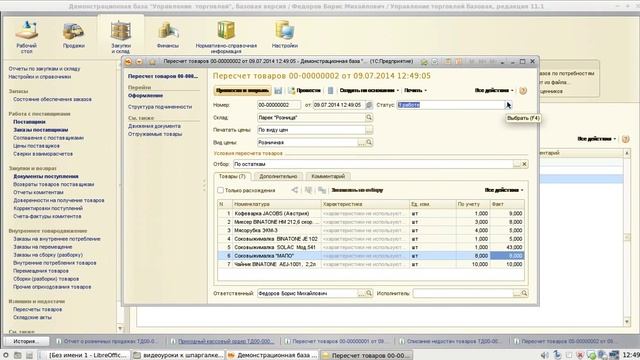Click the magnifier icon in Вид цены field
This screenshot has width=640, height=360.
369,142
